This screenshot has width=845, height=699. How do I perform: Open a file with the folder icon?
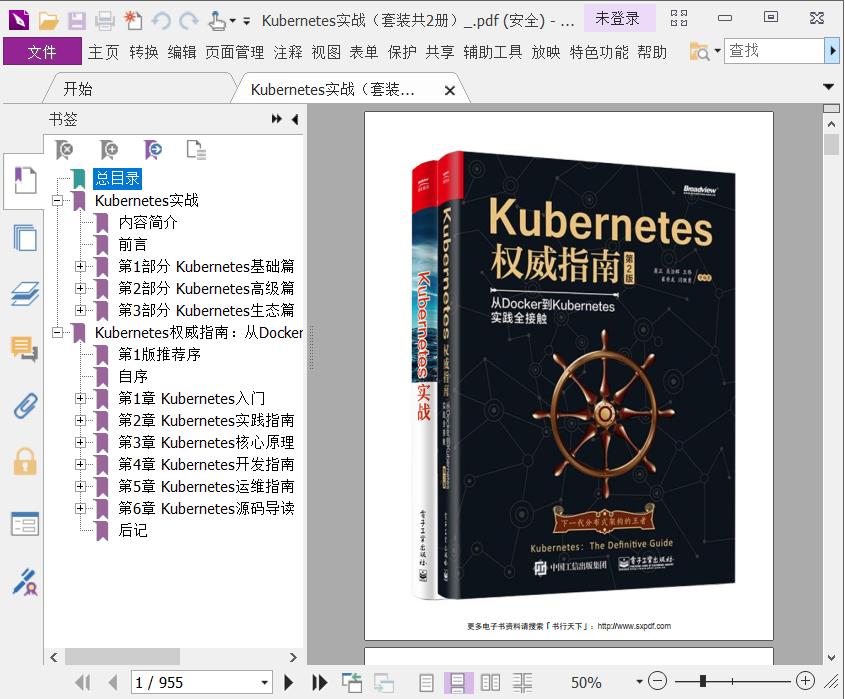(49, 20)
